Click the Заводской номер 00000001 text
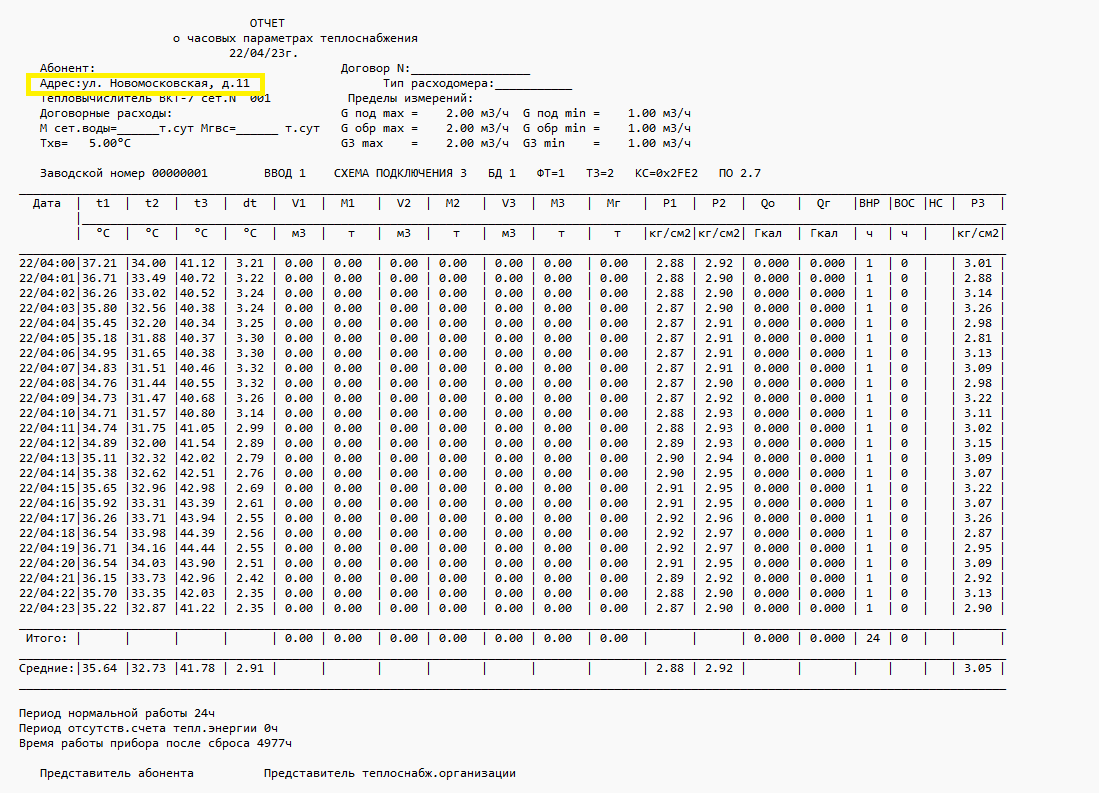Image resolution: width=1099 pixels, height=793 pixels. click(124, 173)
